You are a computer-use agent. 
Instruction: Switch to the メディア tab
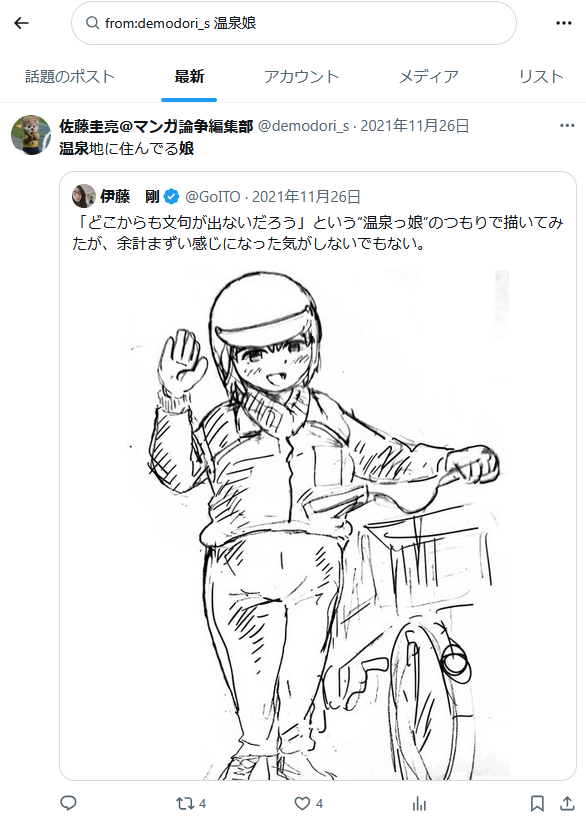point(429,77)
